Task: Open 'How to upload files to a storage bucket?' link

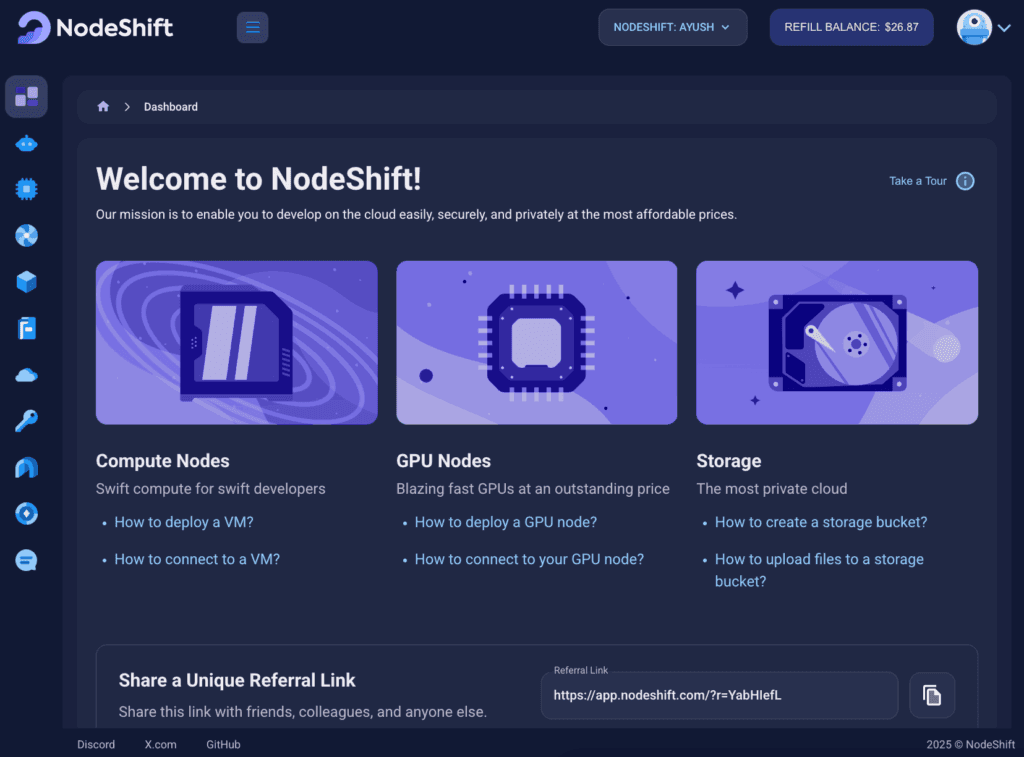Action: point(819,570)
